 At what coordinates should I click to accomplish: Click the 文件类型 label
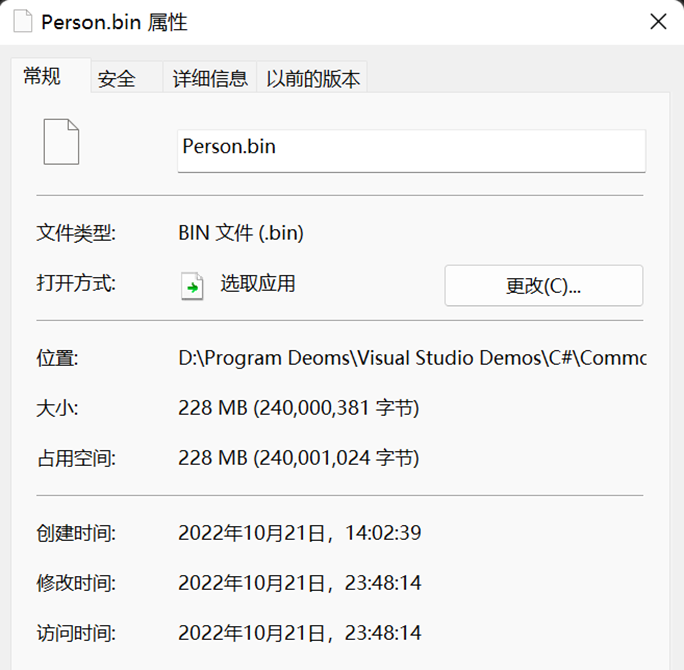pyautogui.click(x=76, y=233)
